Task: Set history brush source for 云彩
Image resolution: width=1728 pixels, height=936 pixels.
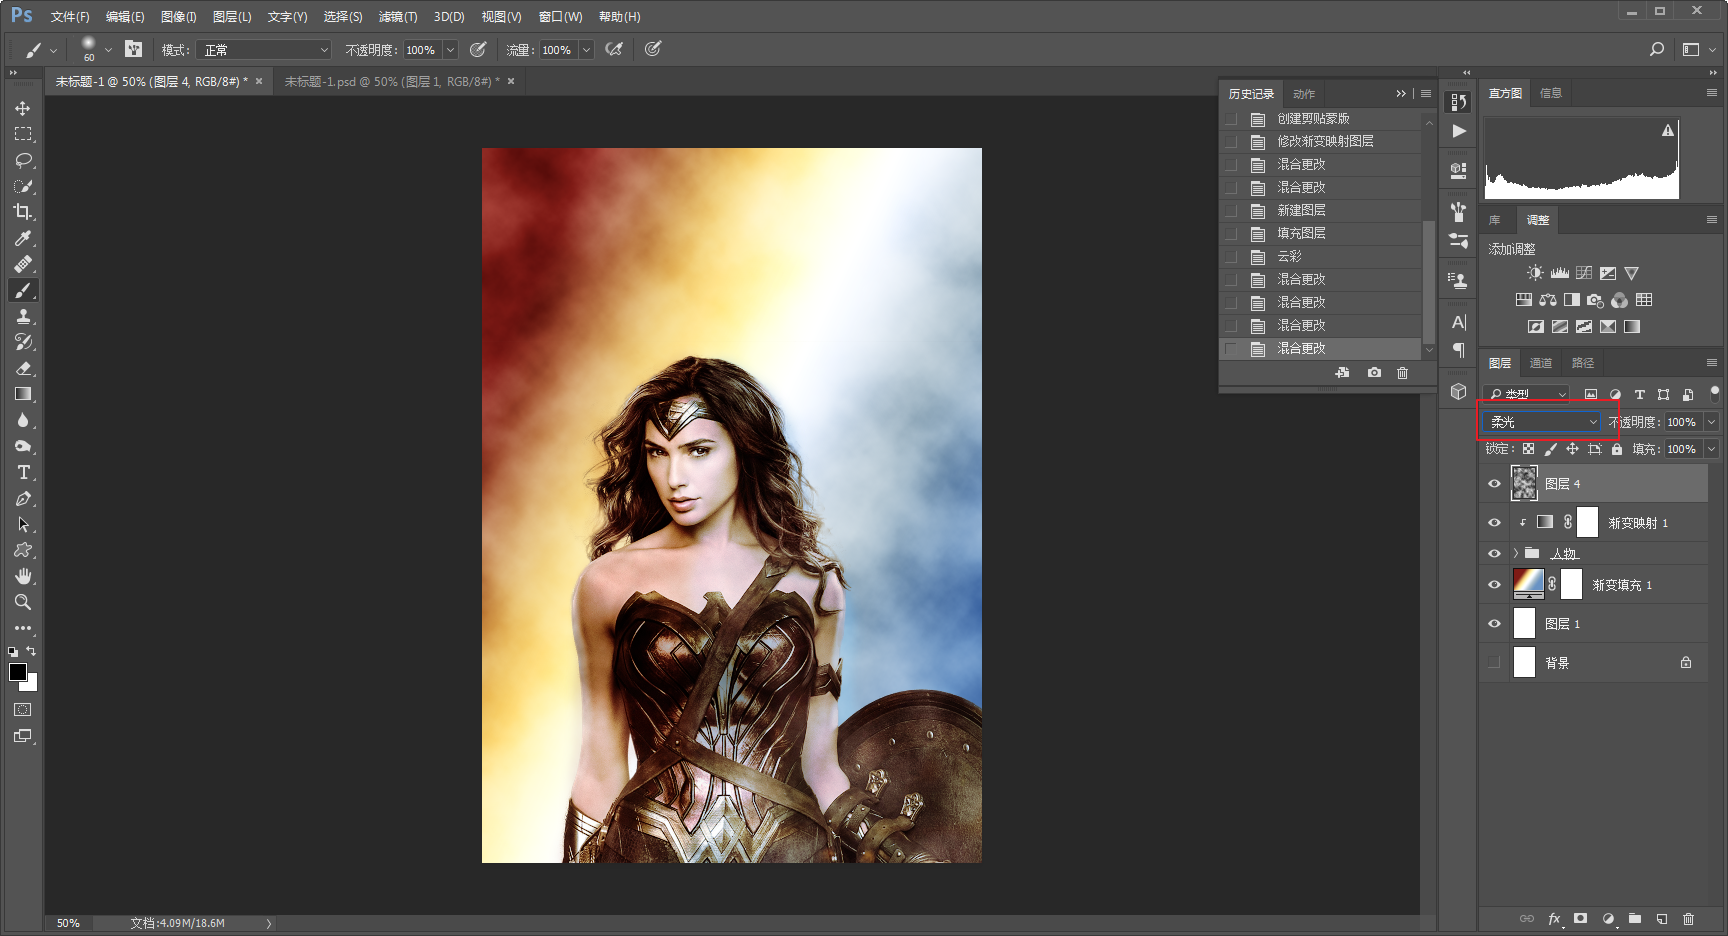Action: 1231,257
